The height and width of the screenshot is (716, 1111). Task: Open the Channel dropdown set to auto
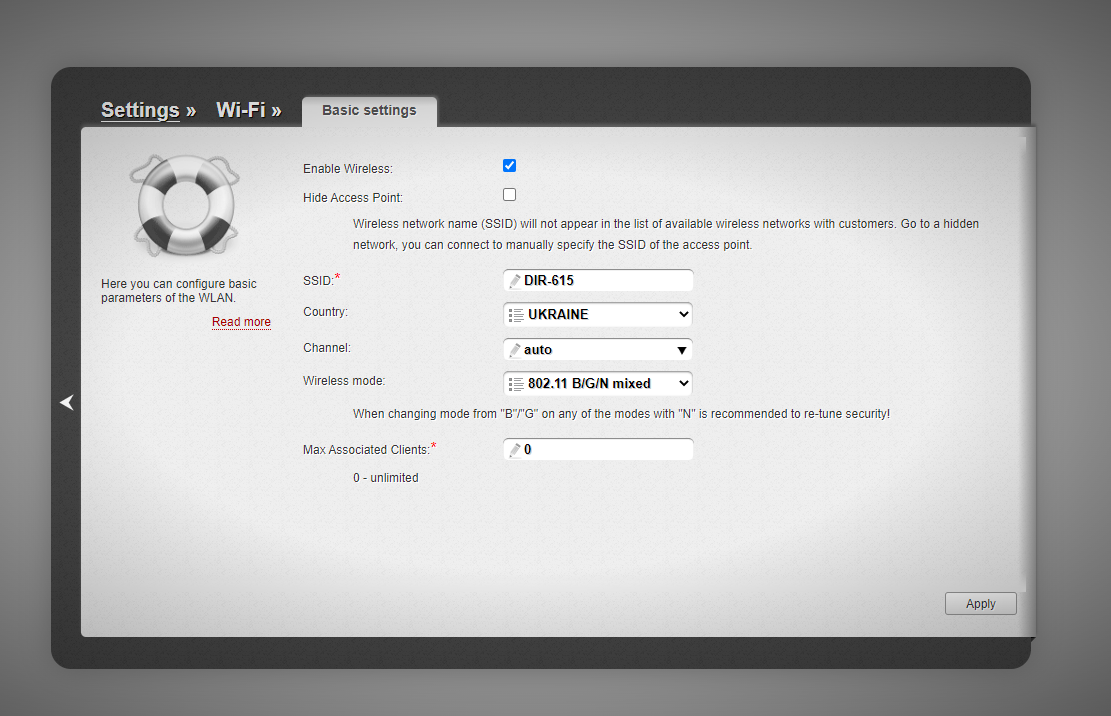(x=597, y=349)
